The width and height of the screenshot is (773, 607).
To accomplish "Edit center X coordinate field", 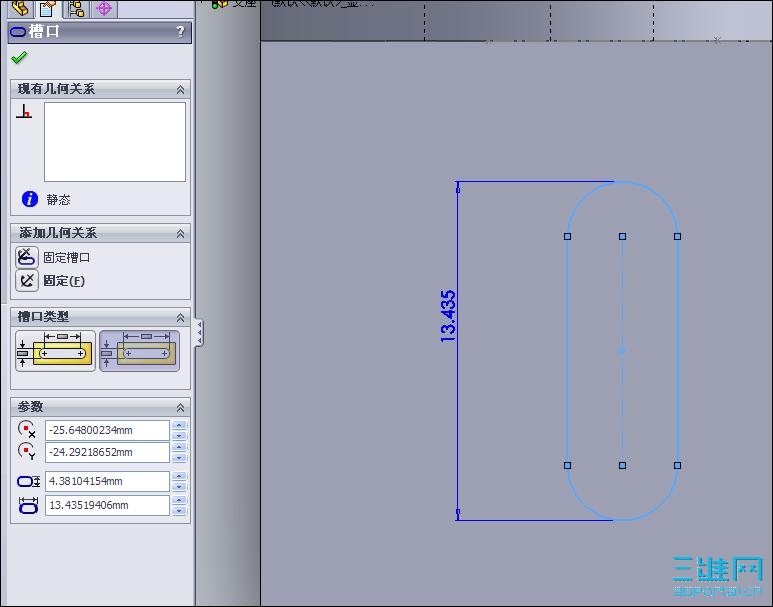I will [x=107, y=430].
